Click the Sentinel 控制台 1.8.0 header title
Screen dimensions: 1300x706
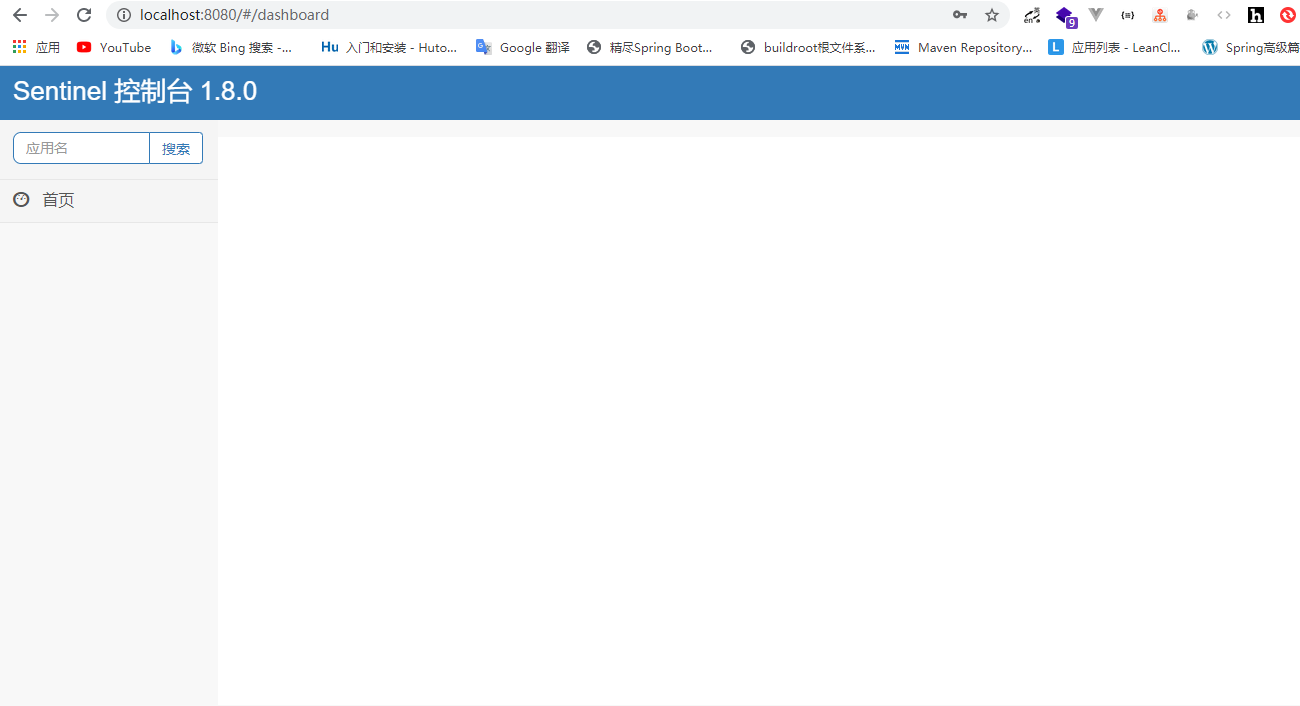pos(135,92)
